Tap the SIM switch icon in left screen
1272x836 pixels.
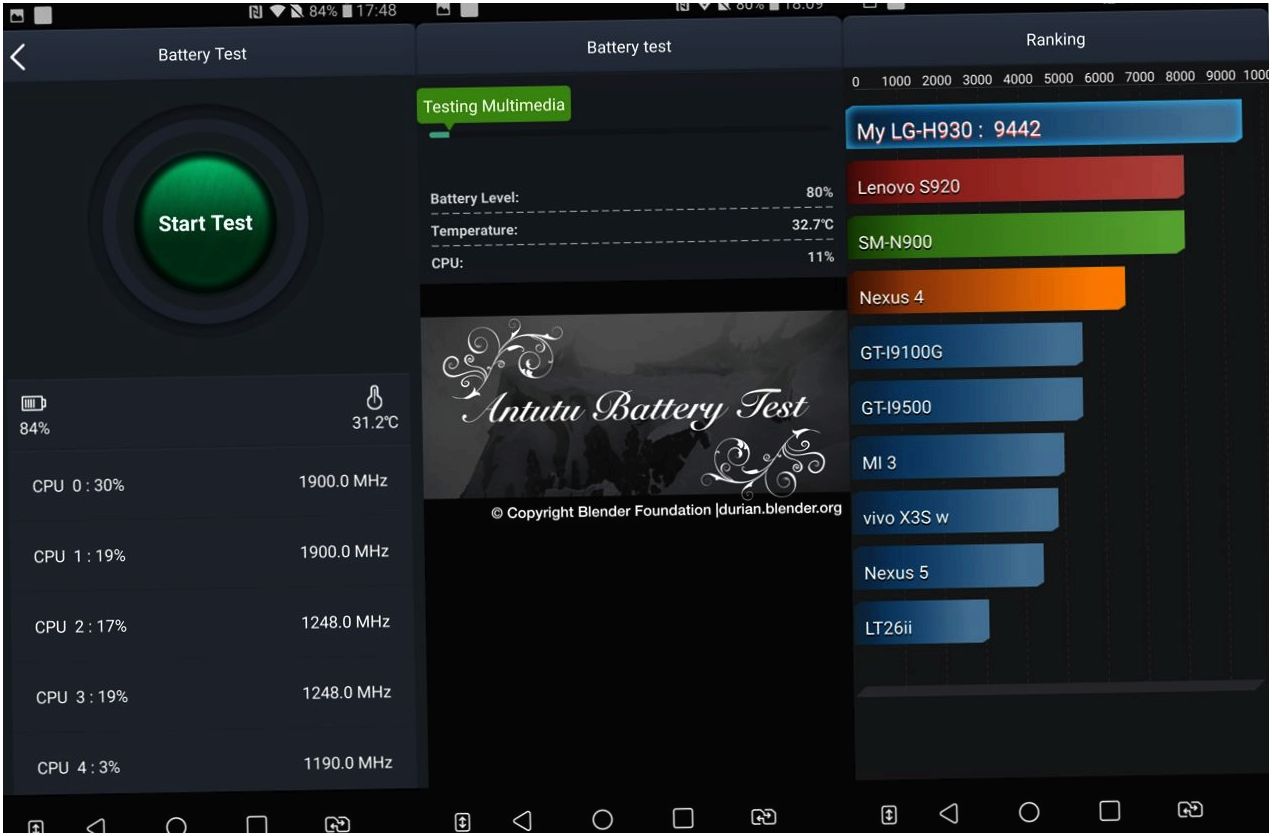(337, 825)
